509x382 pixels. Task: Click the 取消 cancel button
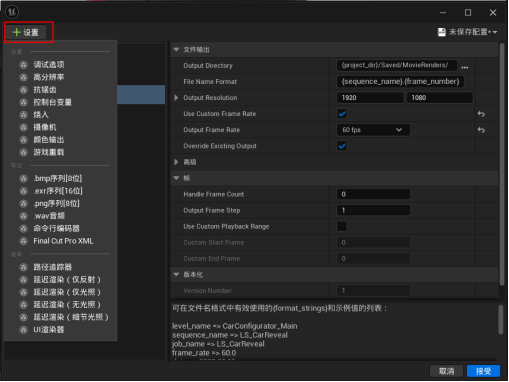446,371
